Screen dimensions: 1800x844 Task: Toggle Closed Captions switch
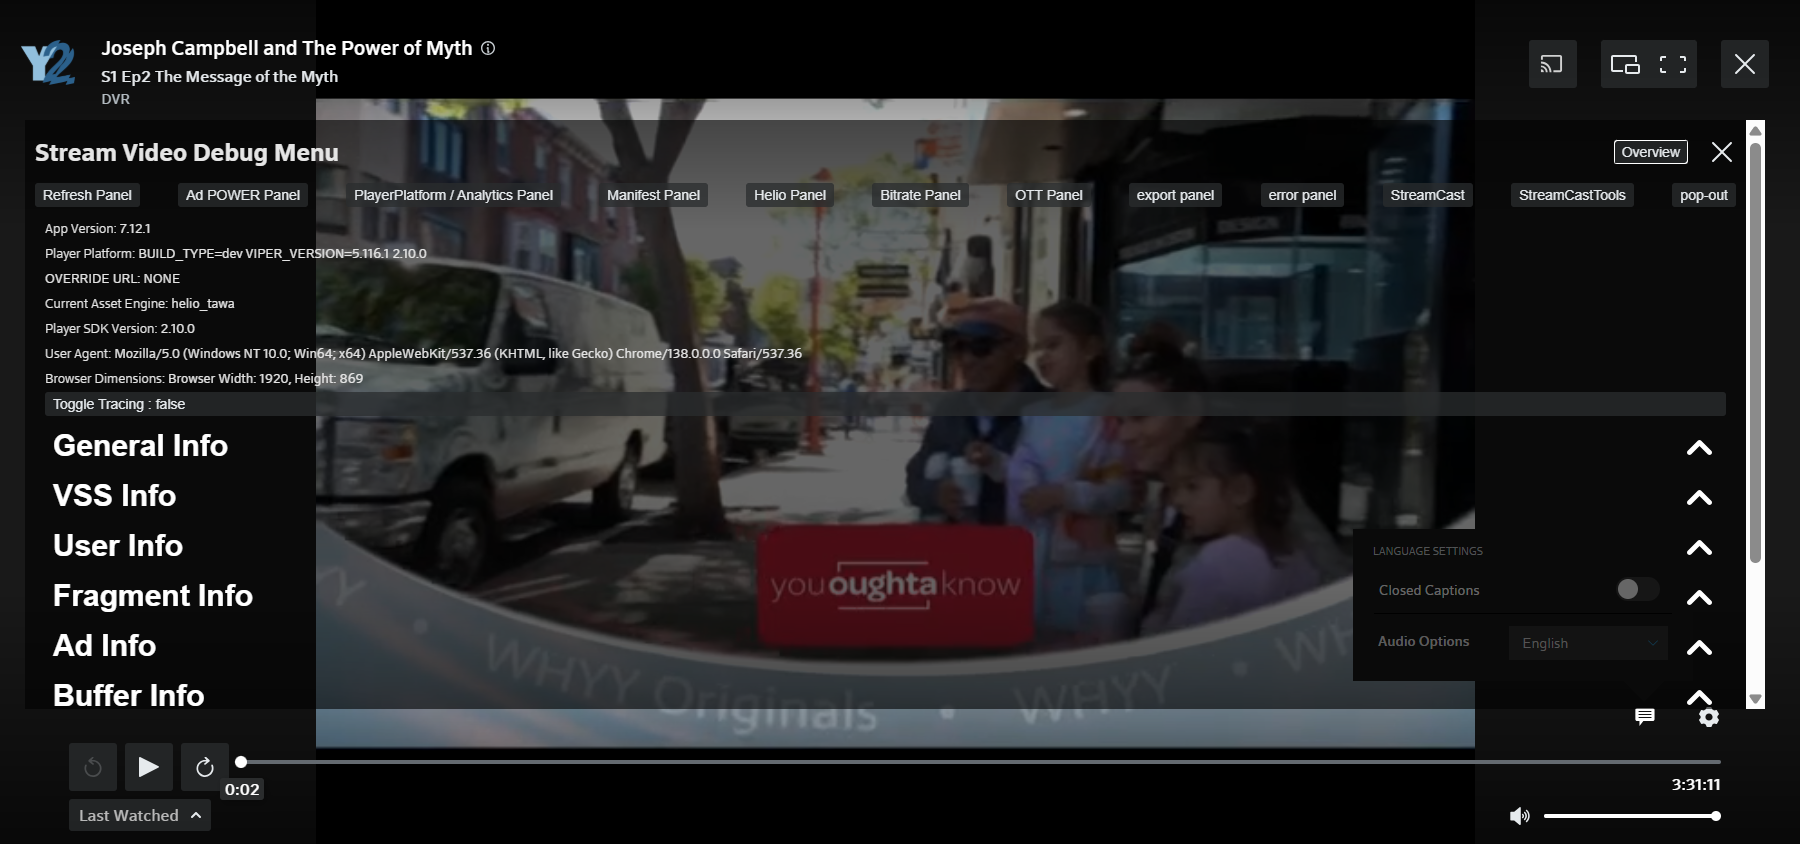(x=1637, y=590)
